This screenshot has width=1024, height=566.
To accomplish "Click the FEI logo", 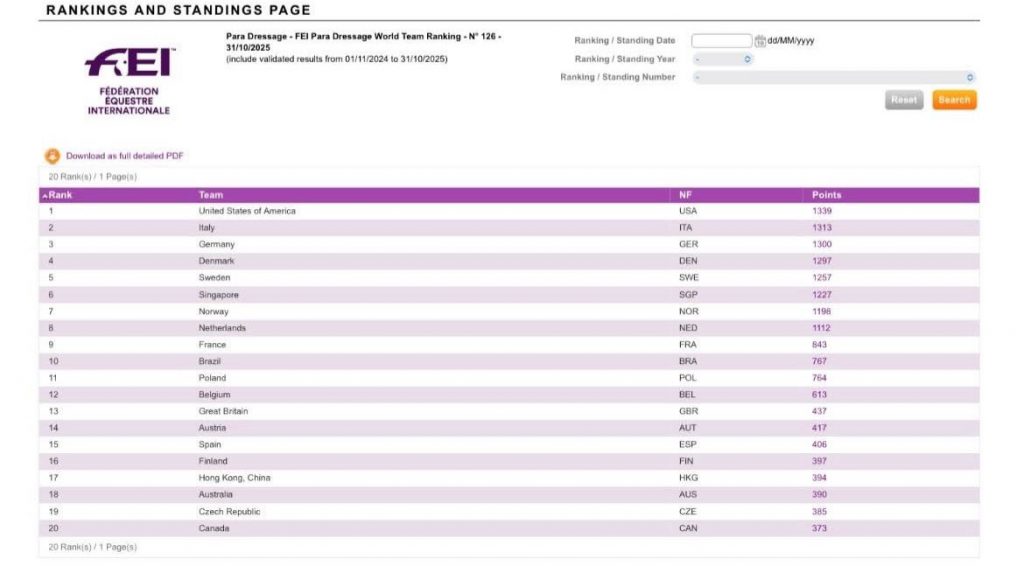I will pos(129,82).
